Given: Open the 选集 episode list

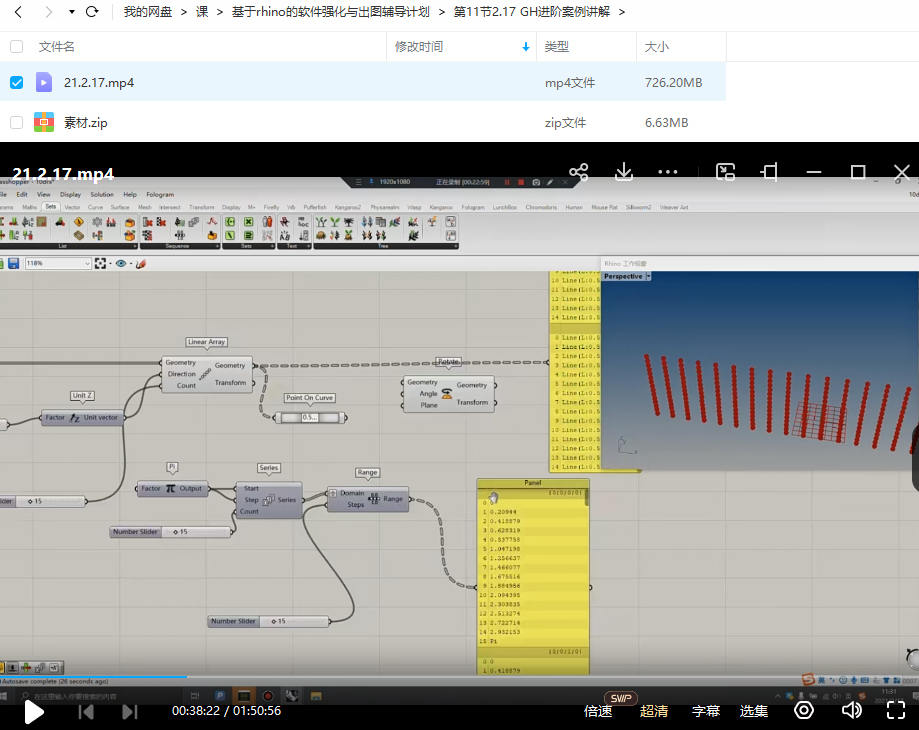Looking at the screenshot, I should tap(754, 711).
